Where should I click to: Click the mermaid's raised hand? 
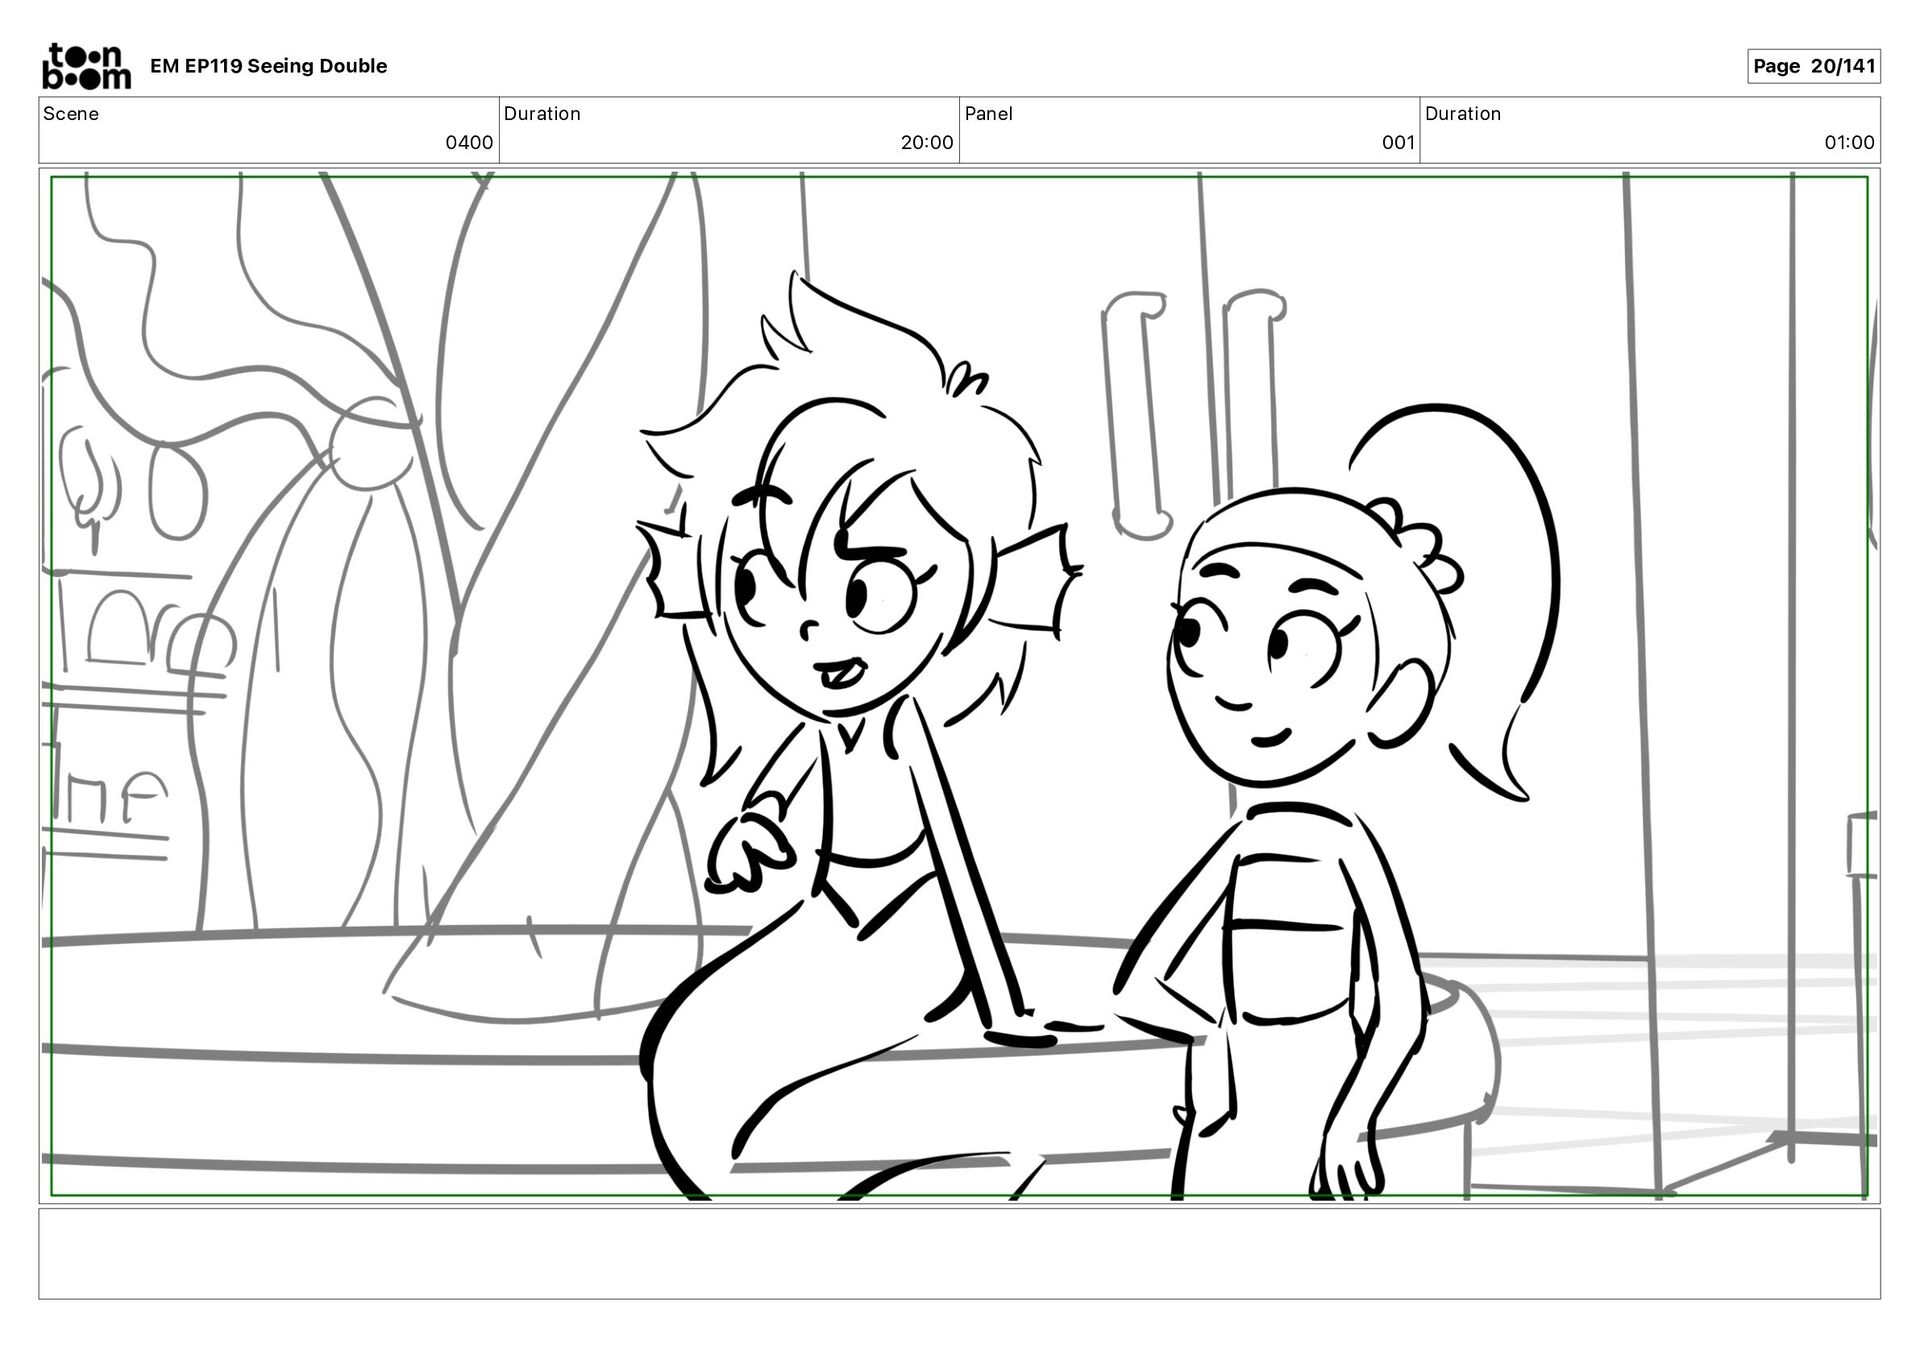tap(748, 850)
